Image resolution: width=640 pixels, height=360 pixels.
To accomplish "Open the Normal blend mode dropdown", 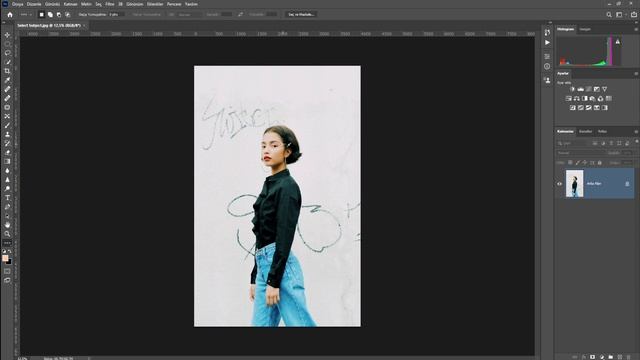I will (581, 153).
